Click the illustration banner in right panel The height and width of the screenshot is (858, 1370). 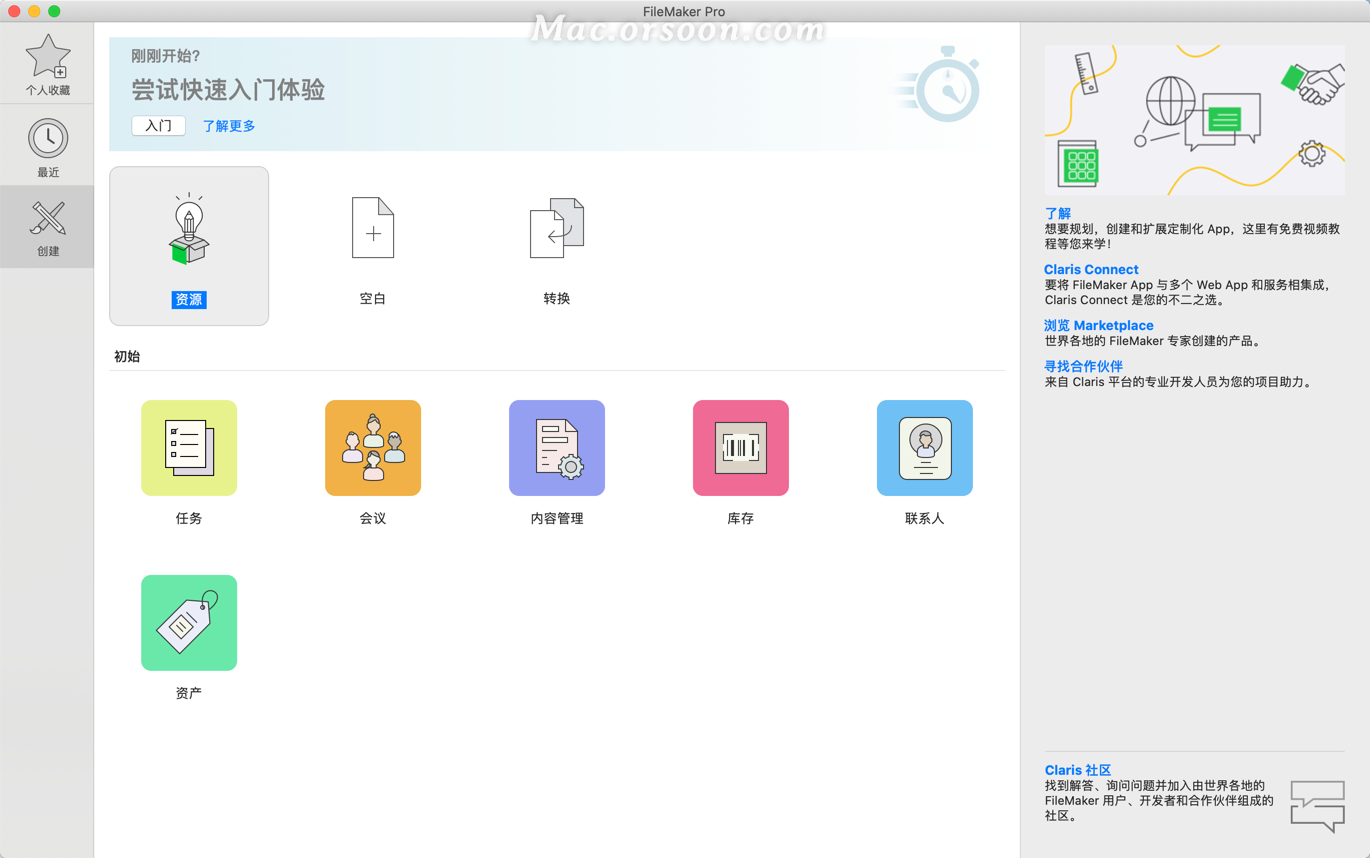1195,120
